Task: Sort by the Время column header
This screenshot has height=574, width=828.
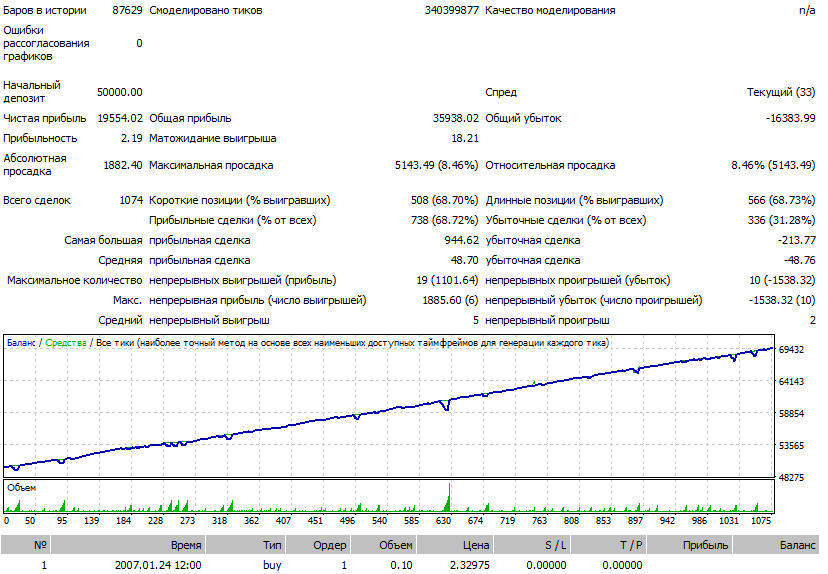Action: [x=128, y=545]
